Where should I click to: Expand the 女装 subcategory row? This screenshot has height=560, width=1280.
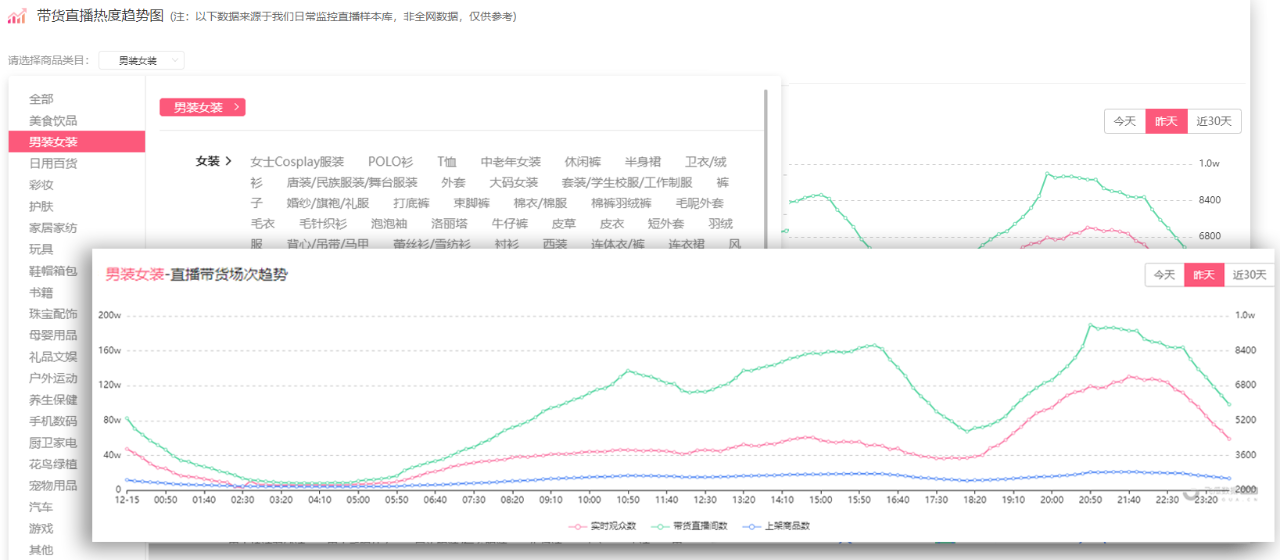214,161
